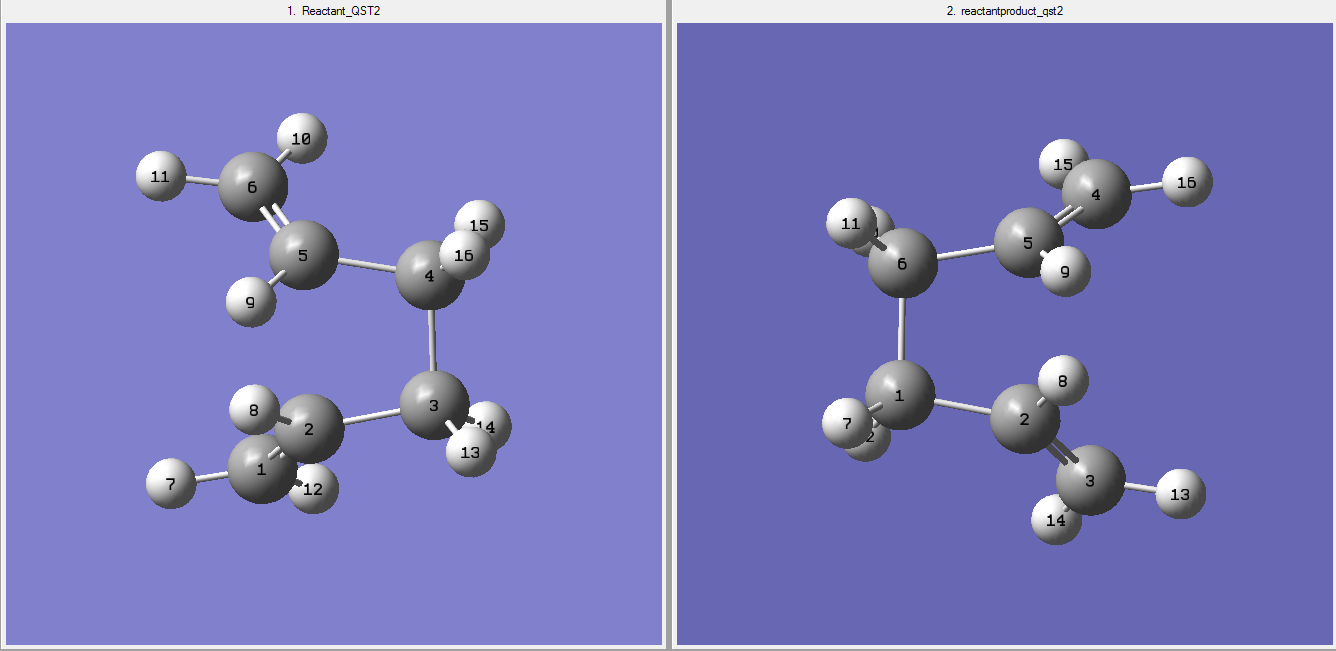
Task: Click the bond between atoms 3 and 4, Reactant_QST2
Action: pos(432,340)
